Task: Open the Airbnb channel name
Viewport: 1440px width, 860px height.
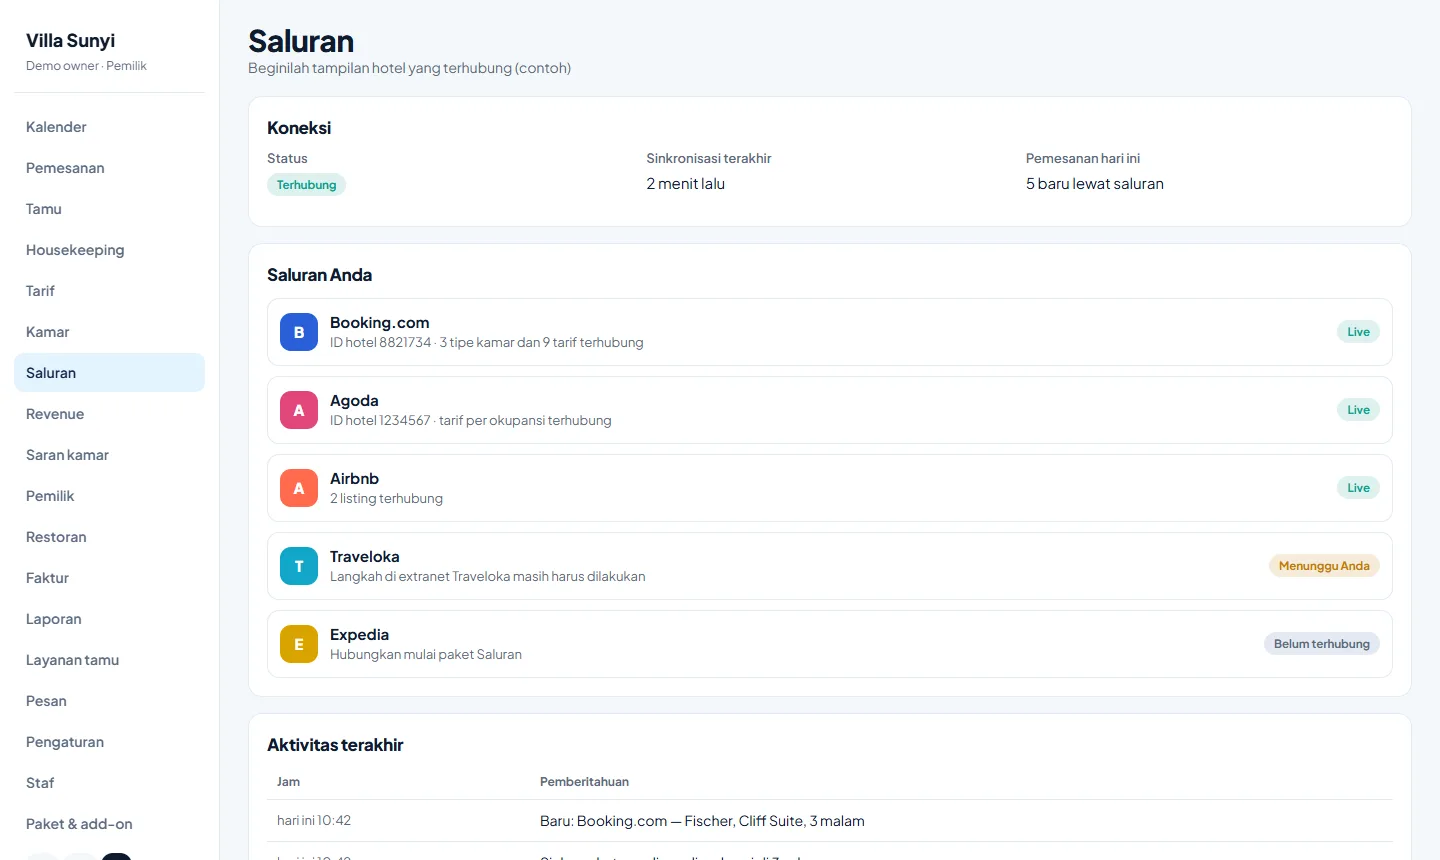Action: (x=354, y=479)
